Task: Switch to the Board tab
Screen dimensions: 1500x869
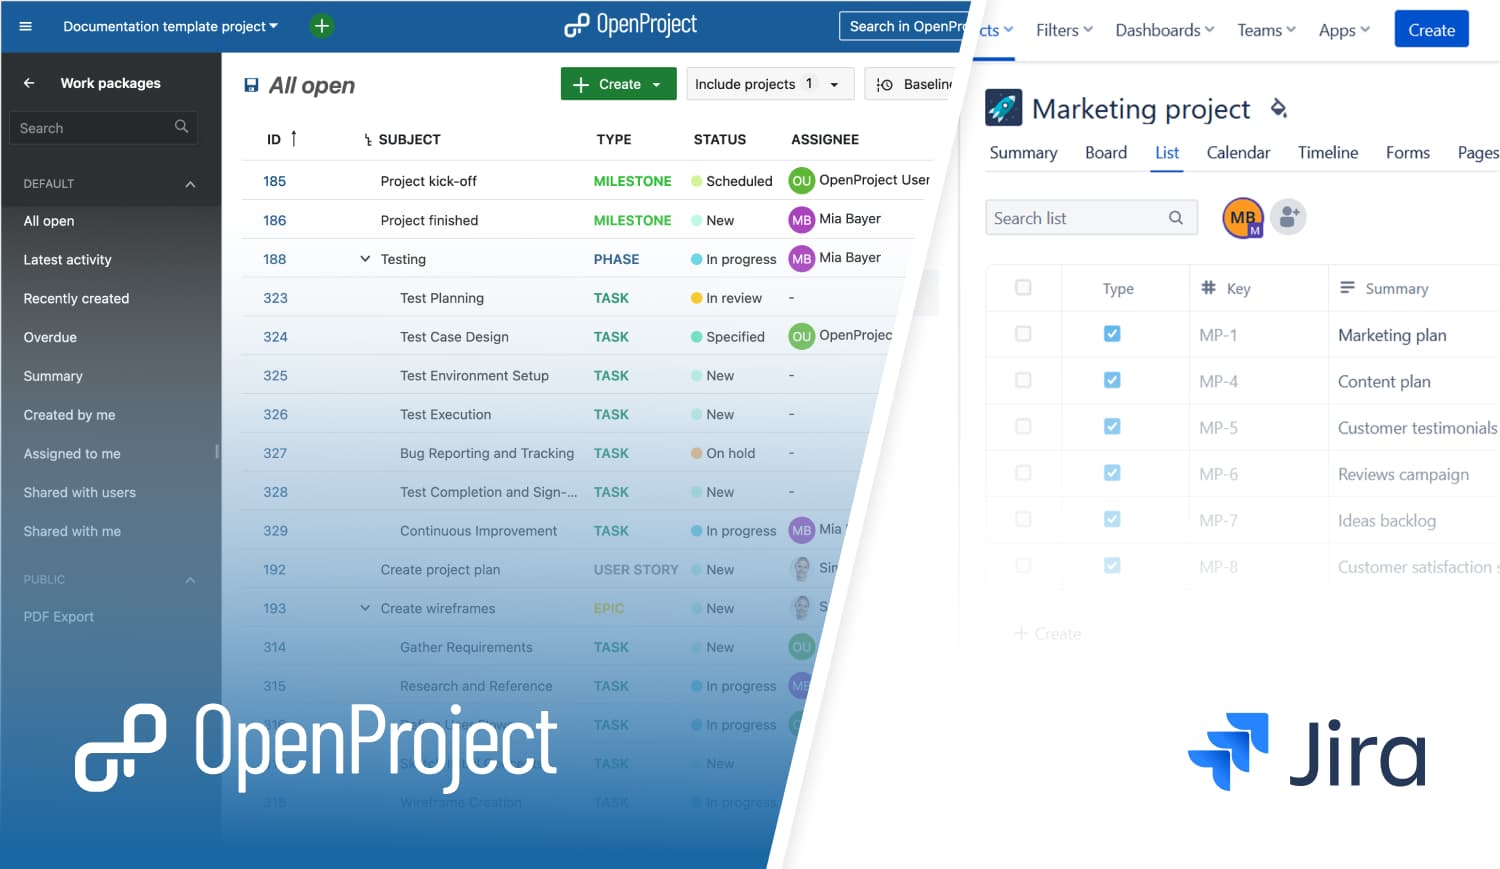Action: [x=1105, y=153]
